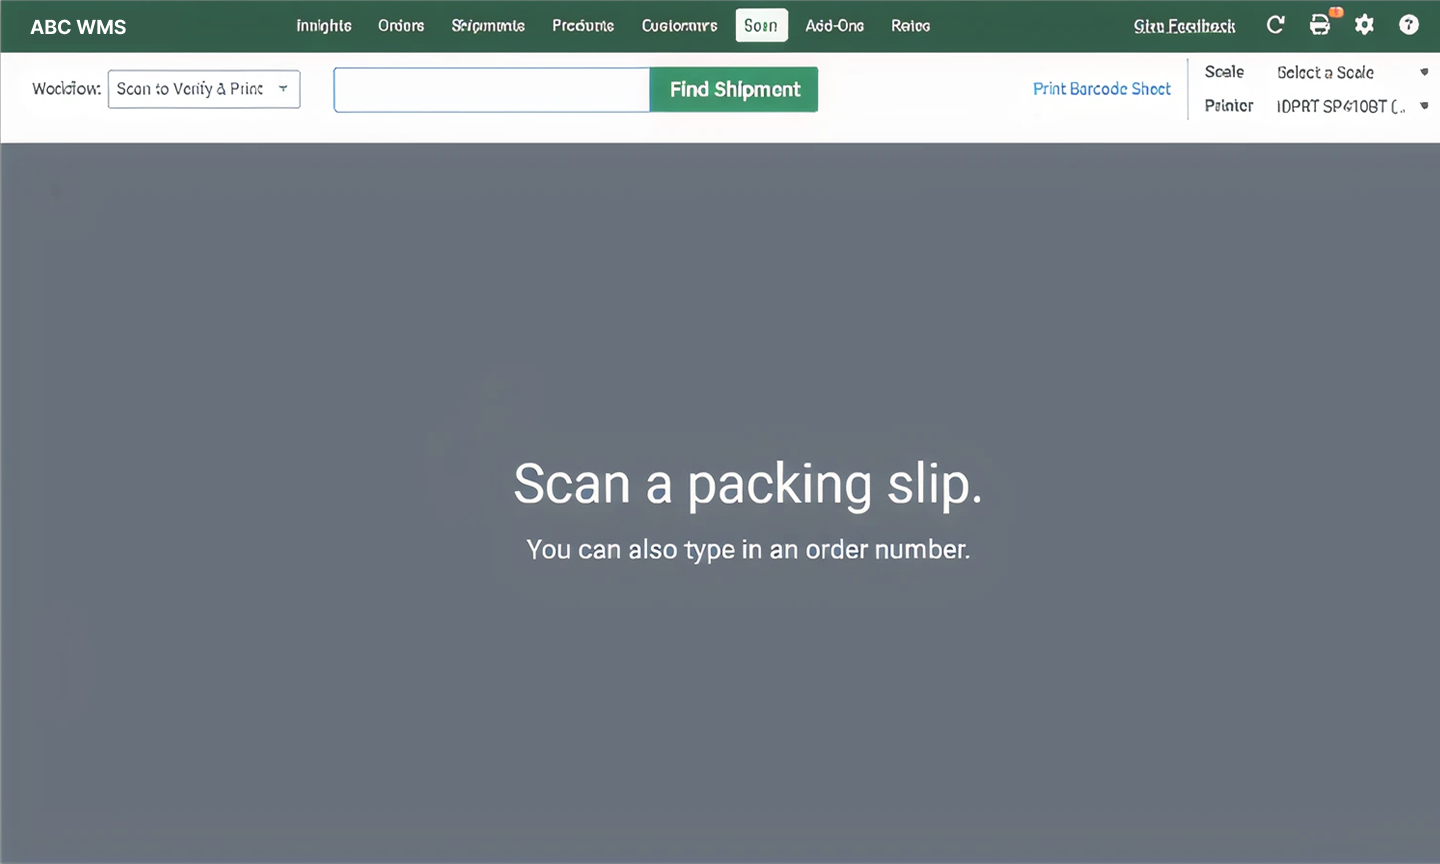This screenshot has height=864, width=1440.
Task: Click the help question mark icon
Action: click(x=1408, y=25)
